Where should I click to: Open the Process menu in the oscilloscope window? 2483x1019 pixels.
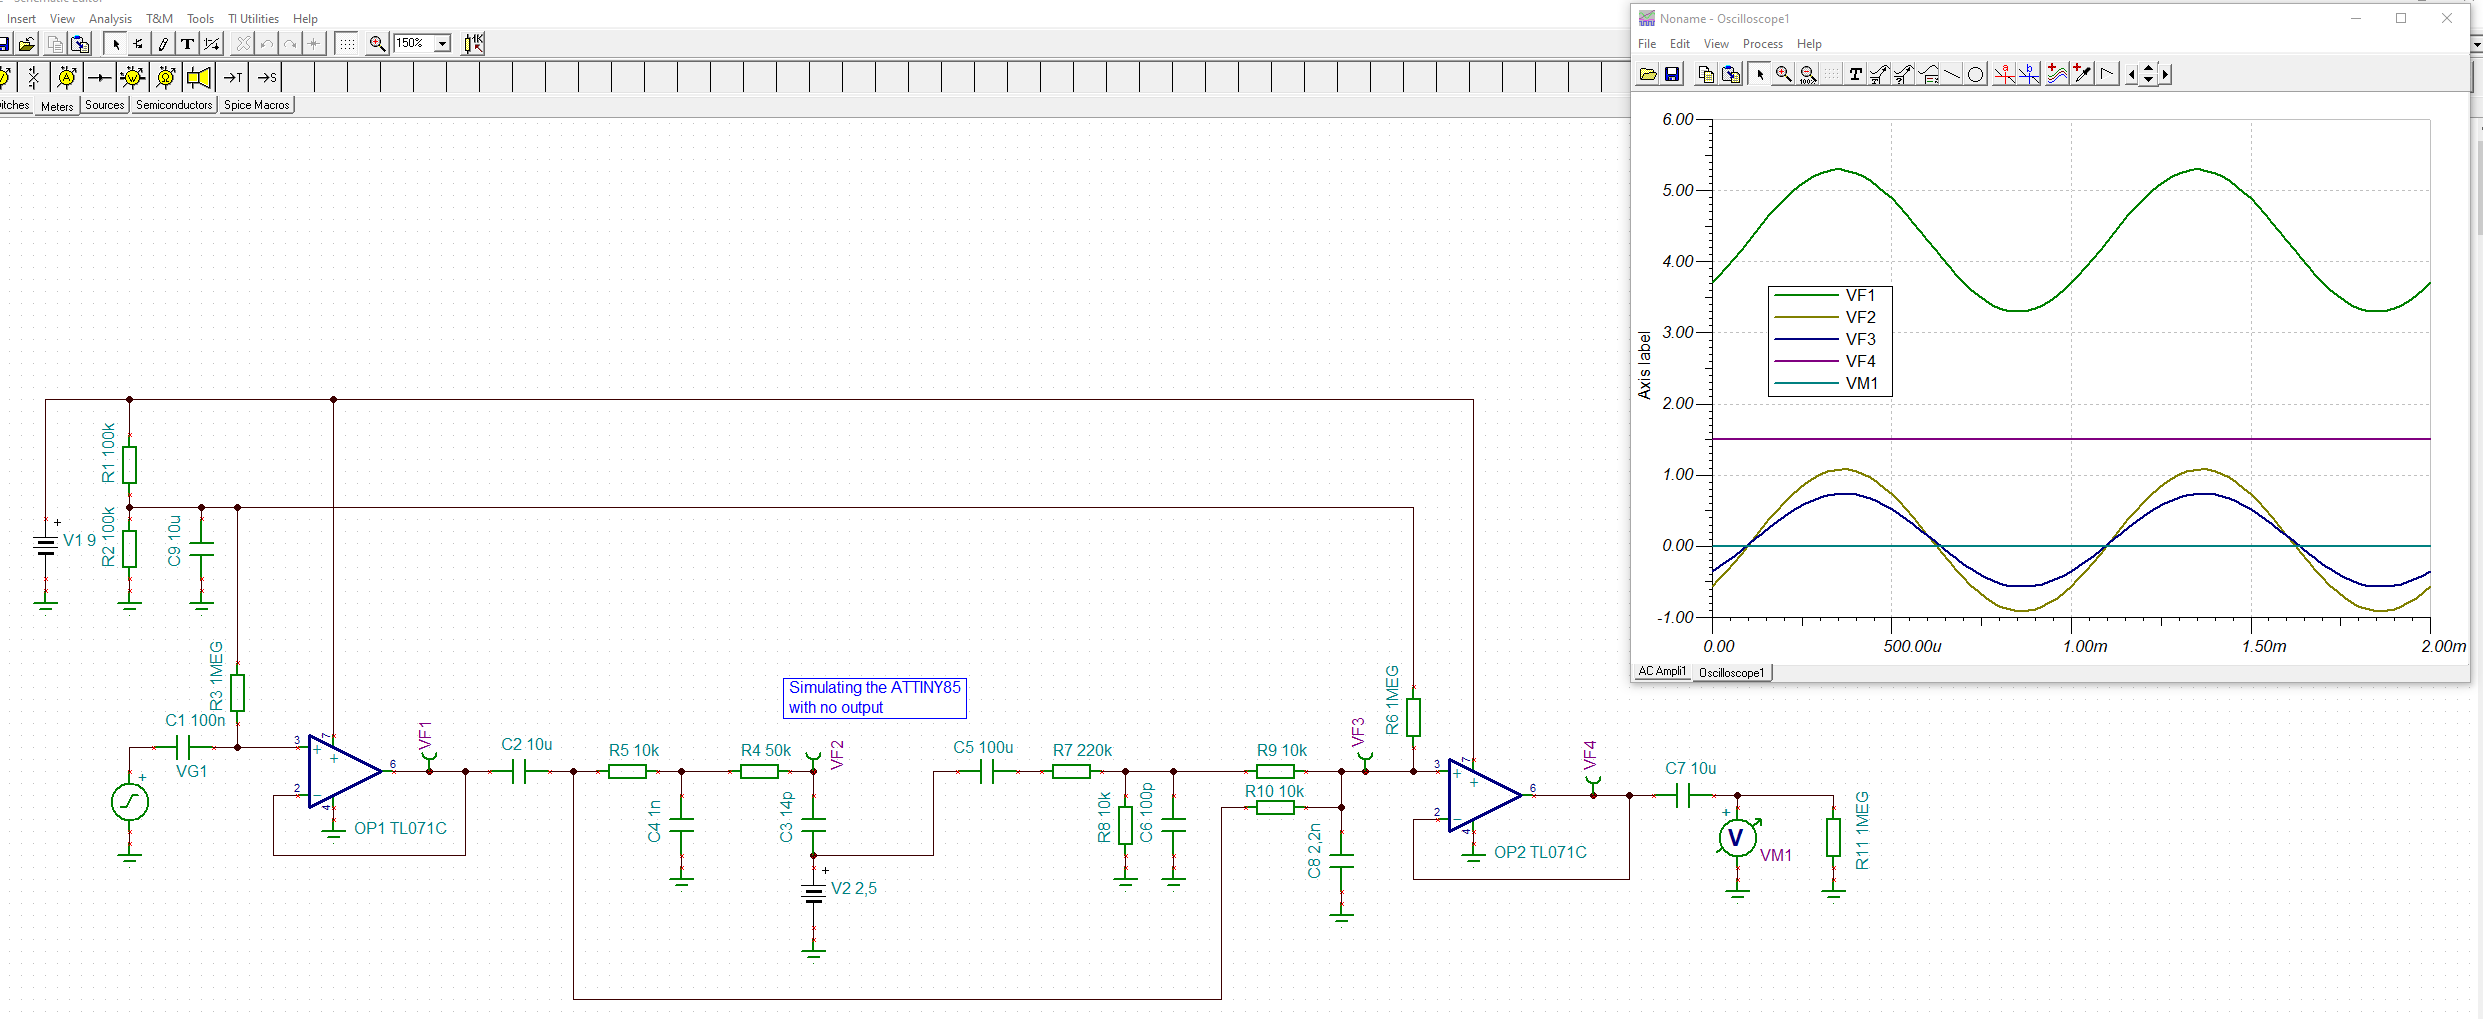point(1763,44)
